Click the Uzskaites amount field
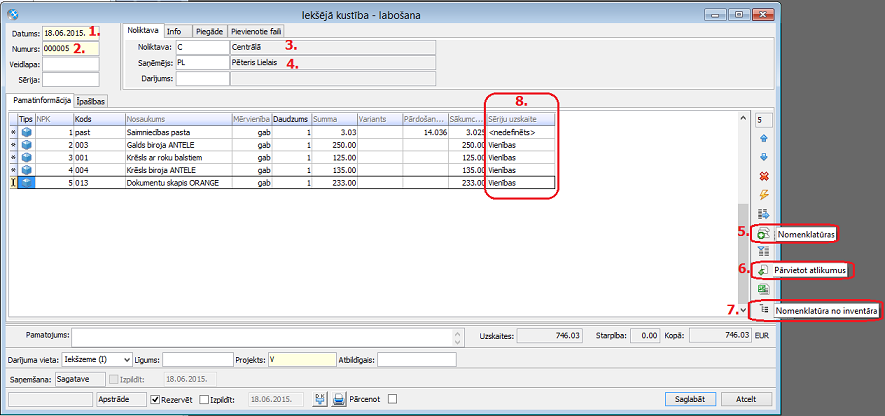Screen dimensions: 885x416 550,335
